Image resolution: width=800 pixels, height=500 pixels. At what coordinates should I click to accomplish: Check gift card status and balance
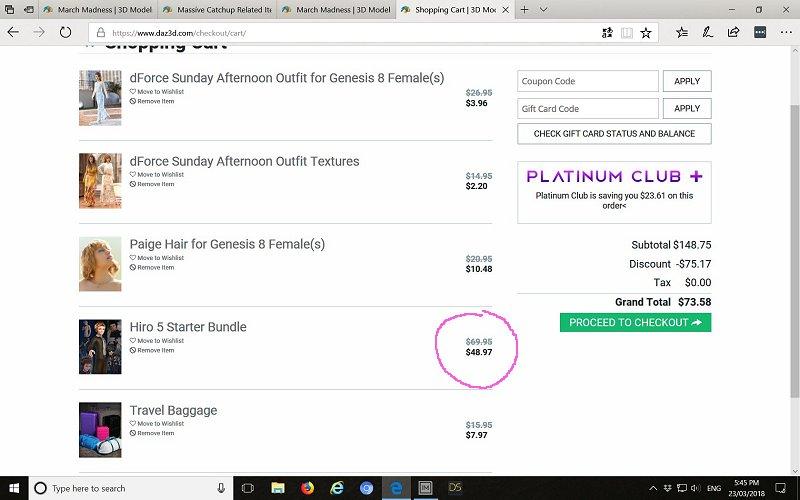(614, 133)
